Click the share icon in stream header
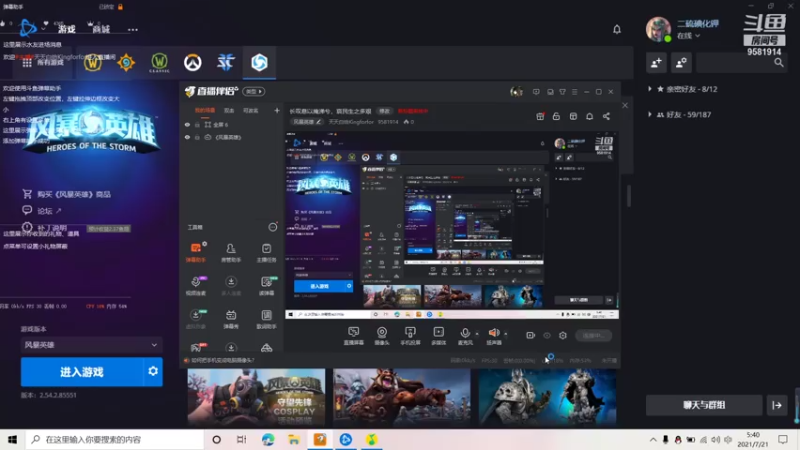 pos(606,116)
